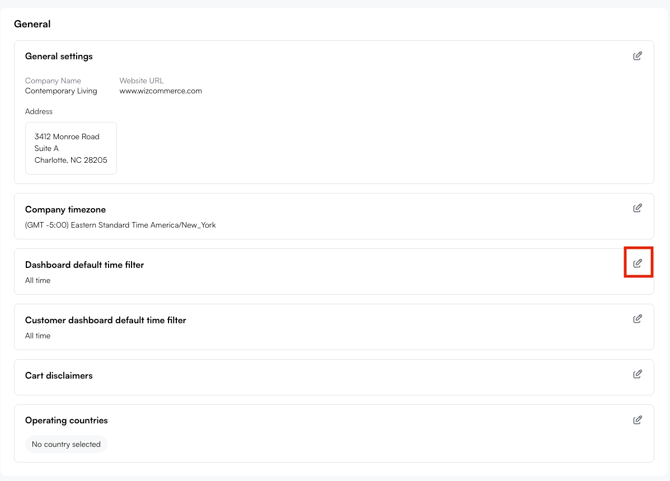Open the www.wizcommerce.com website URL
This screenshot has height=481, width=670.
point(160,91)
